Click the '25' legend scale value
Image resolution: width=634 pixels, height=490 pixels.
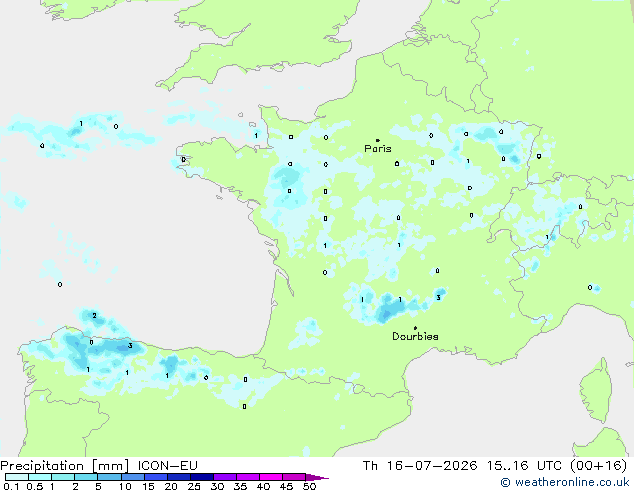pyautogui.click(x=194, y=486)
